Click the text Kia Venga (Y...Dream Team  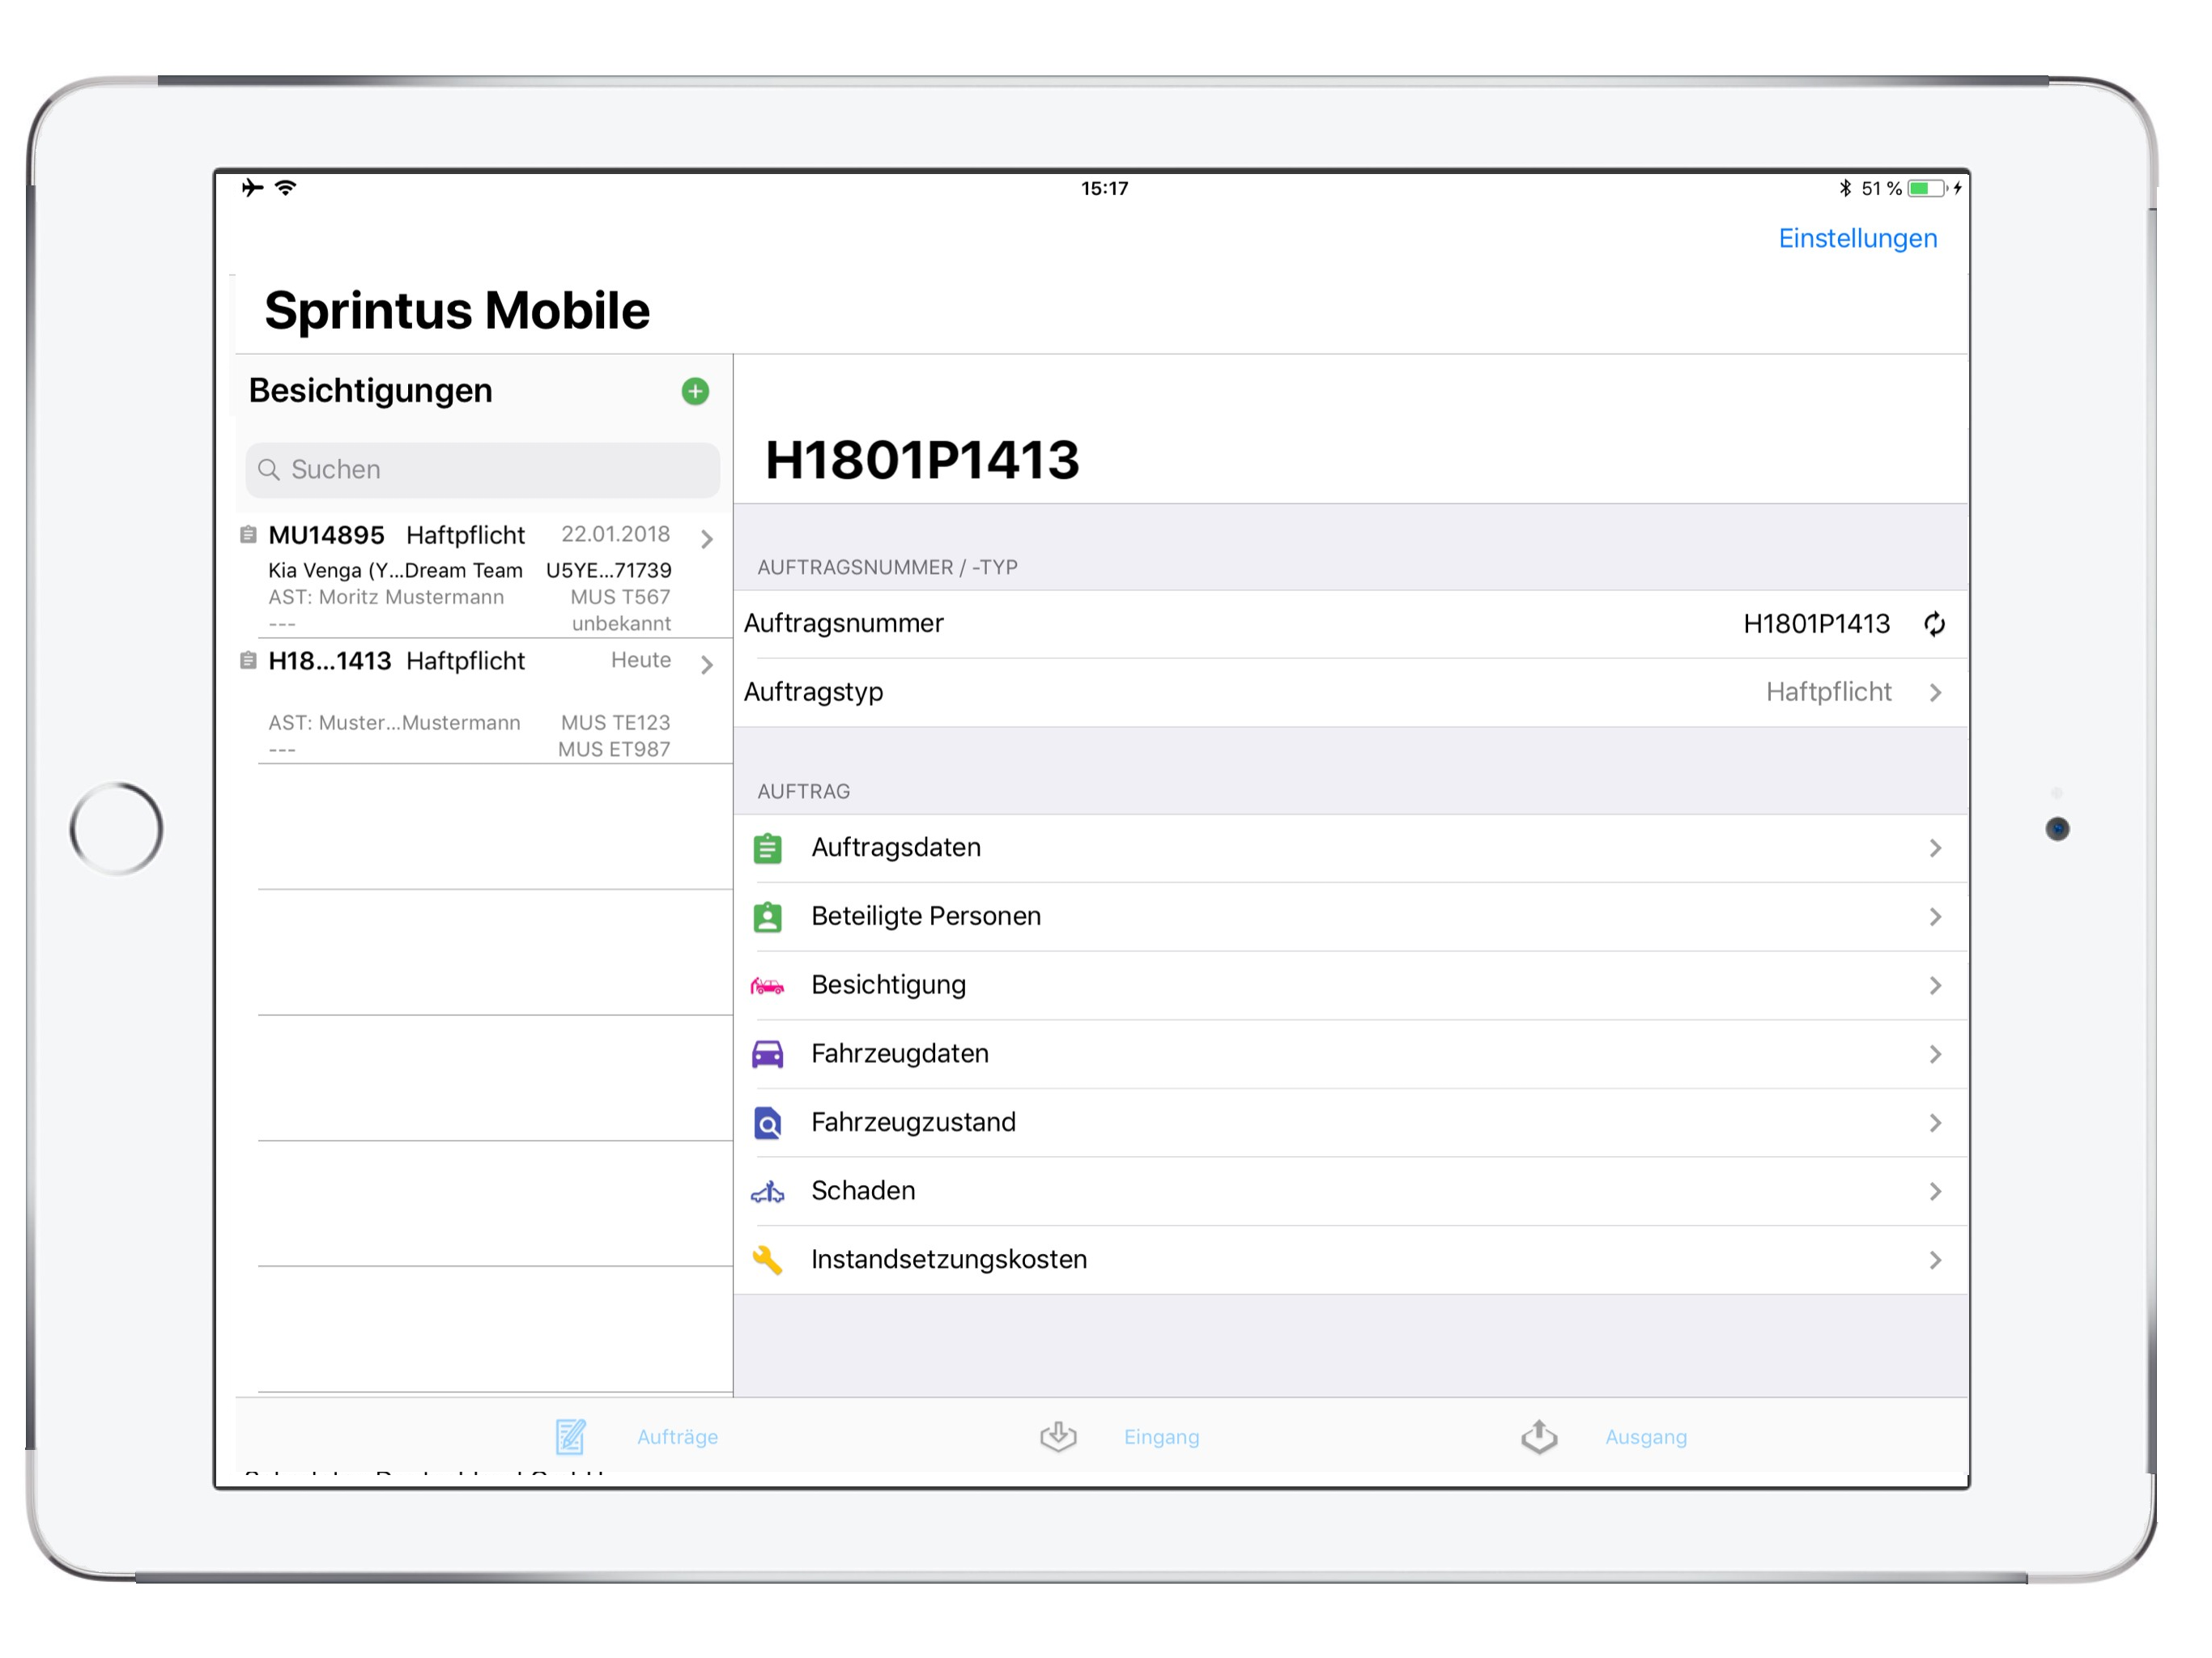pos(395,570)
